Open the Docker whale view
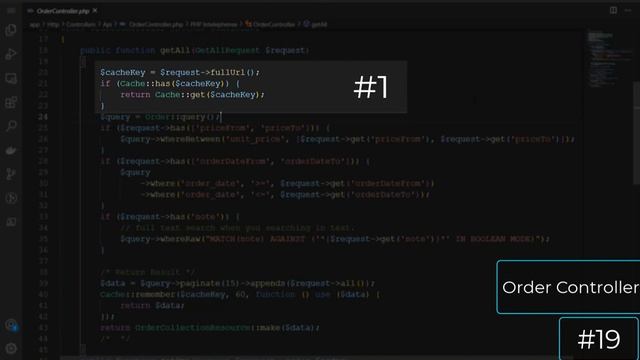Viewport: 640px width, 360px height. pyautogui.click(x=11, y=150)
